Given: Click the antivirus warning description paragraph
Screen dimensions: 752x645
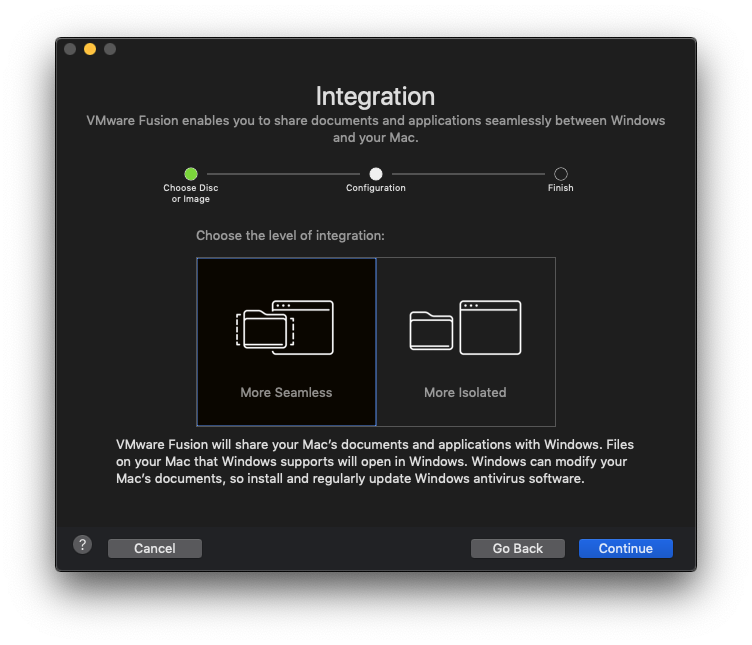Looking at the screenshot, I should pos(375,461).
